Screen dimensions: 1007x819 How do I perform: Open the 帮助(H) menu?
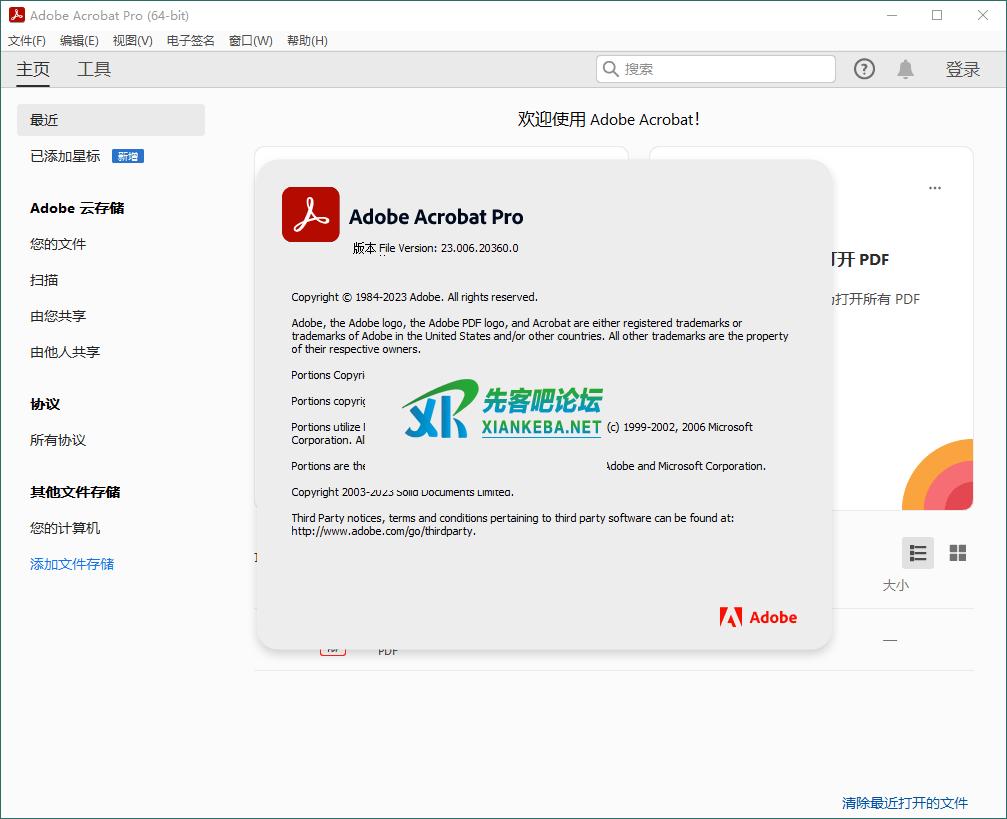click(x=307, y=41)
